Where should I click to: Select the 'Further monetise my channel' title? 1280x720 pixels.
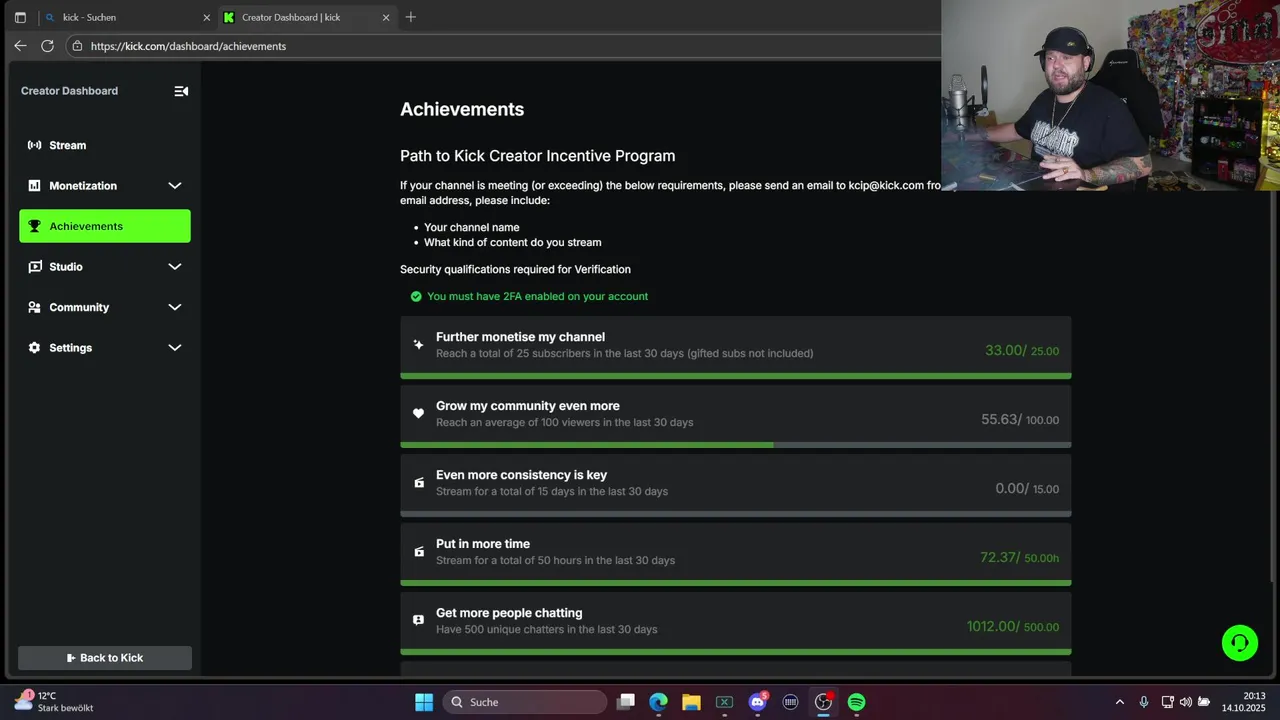click(520, 337)
